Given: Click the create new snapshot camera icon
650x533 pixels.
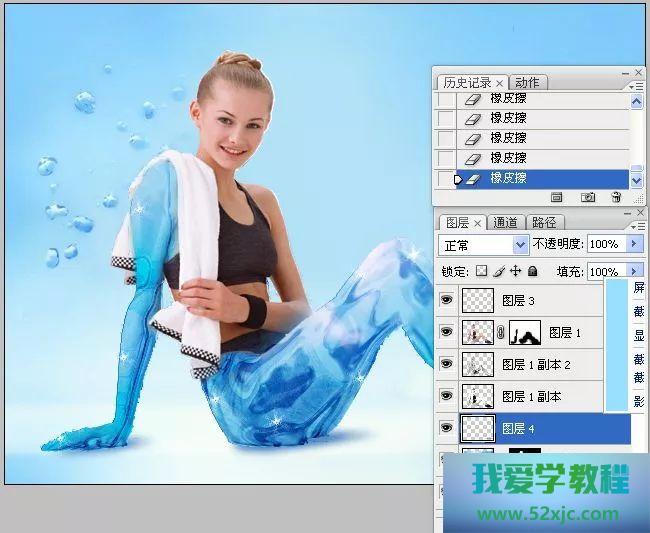Looking at the screenshot, I should pyautogui.click(x=588, y=198).
